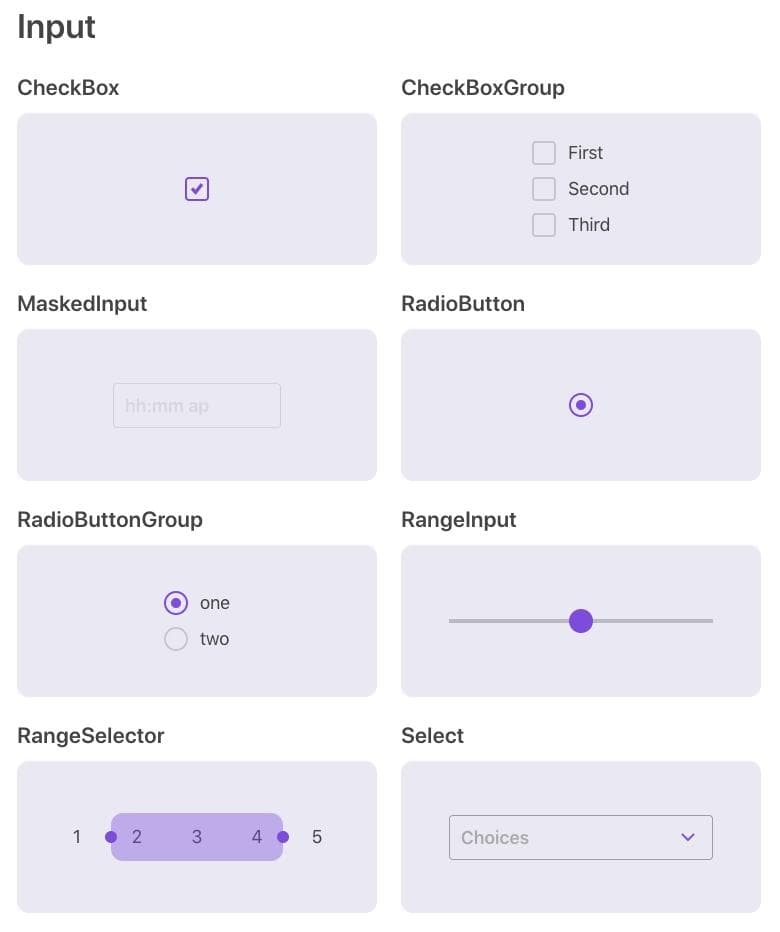Click number 3 in the selected range
This screenshot has height=932, width=780.
pyautogui.click(x=197, y=837)
